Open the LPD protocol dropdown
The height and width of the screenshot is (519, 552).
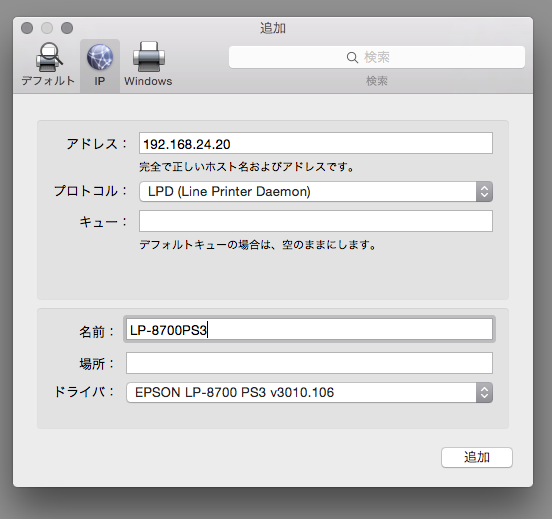click(x=316, y=192)
